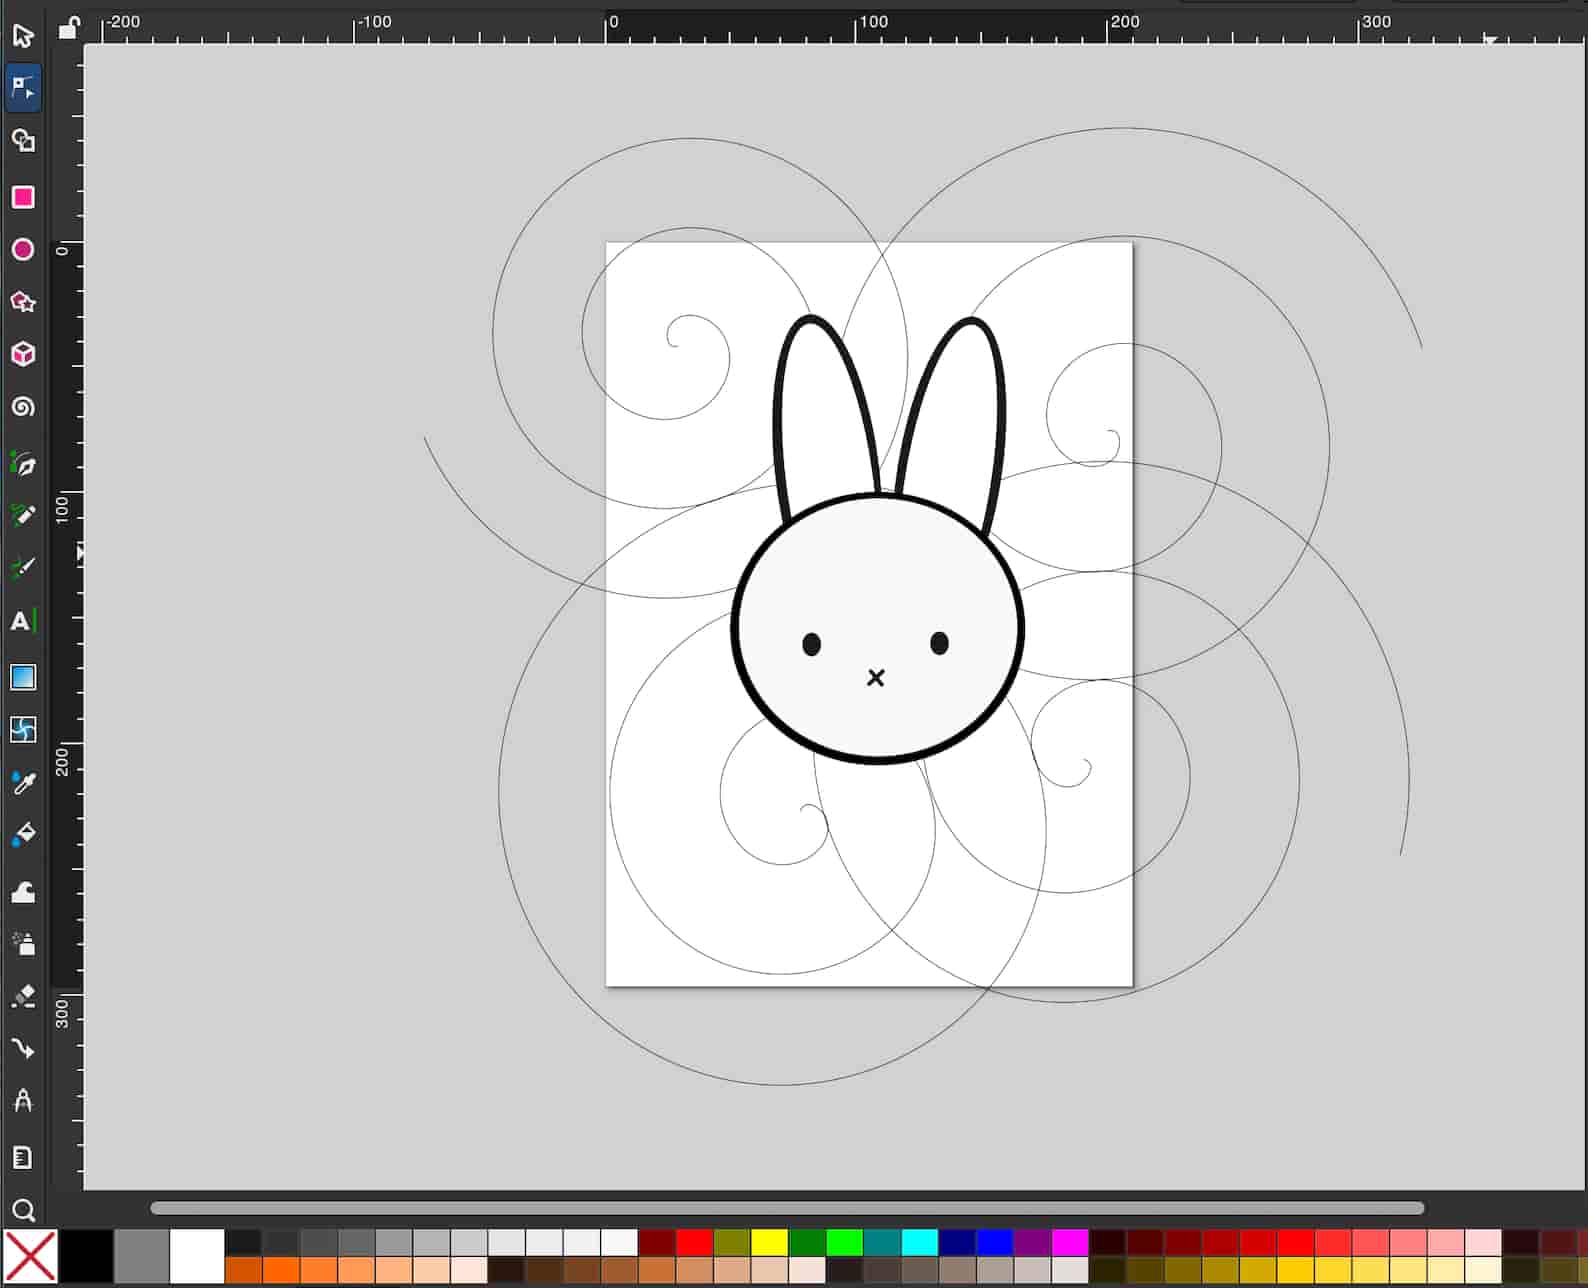The width and height of the screenshot is (1588, 1288).
Task: Pick the large white palette swatch
Action: (x=197, y=1257)
